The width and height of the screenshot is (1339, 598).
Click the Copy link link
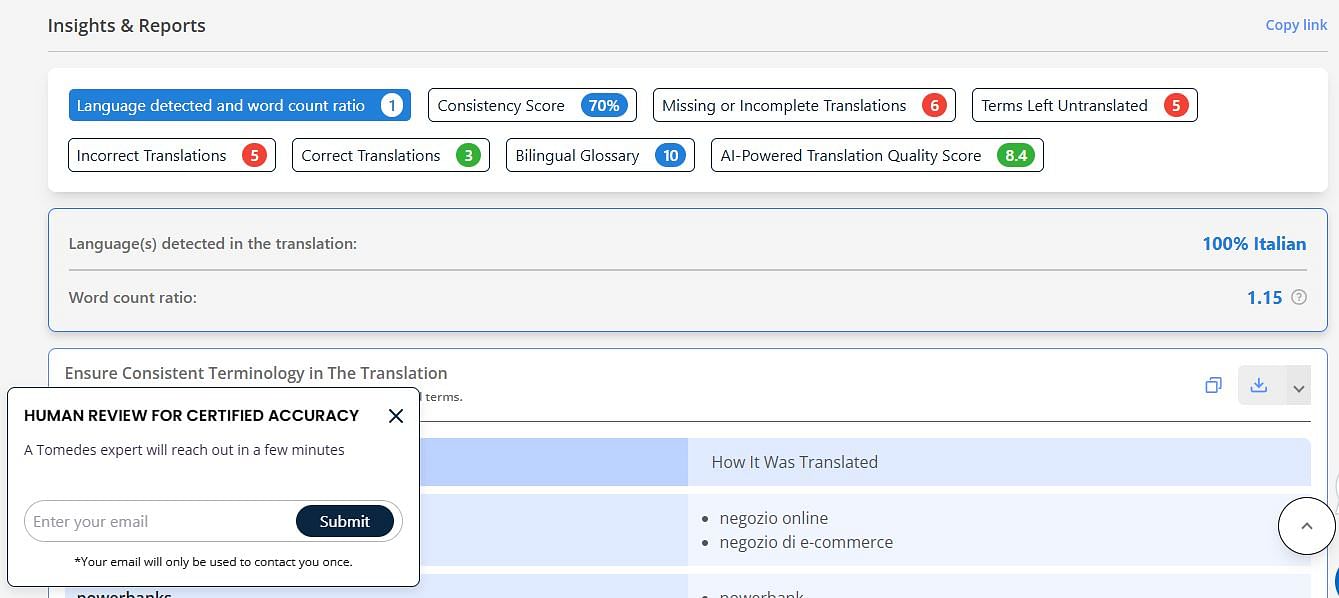(x=1296, y=25)
